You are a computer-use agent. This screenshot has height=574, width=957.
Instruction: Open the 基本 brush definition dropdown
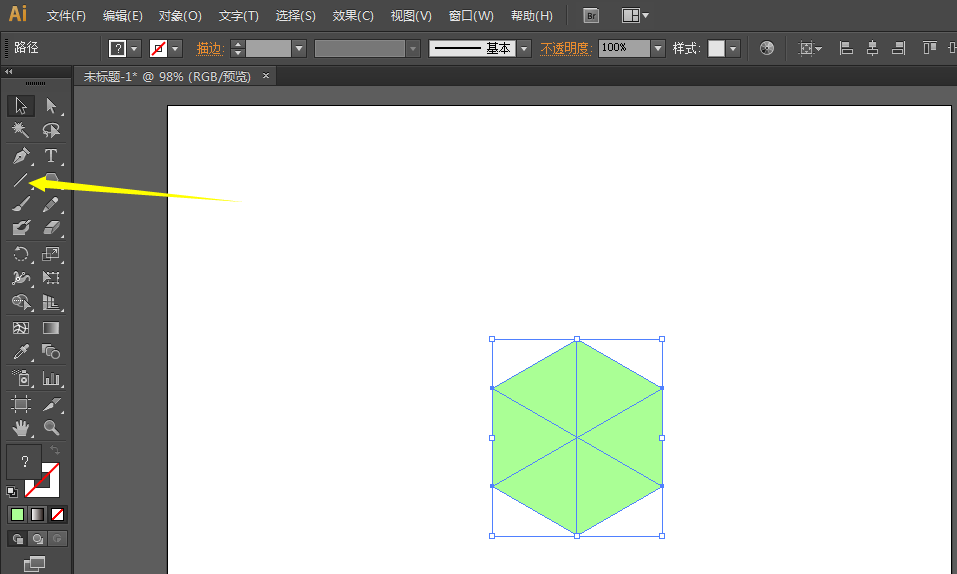click(x=523, y=48)
